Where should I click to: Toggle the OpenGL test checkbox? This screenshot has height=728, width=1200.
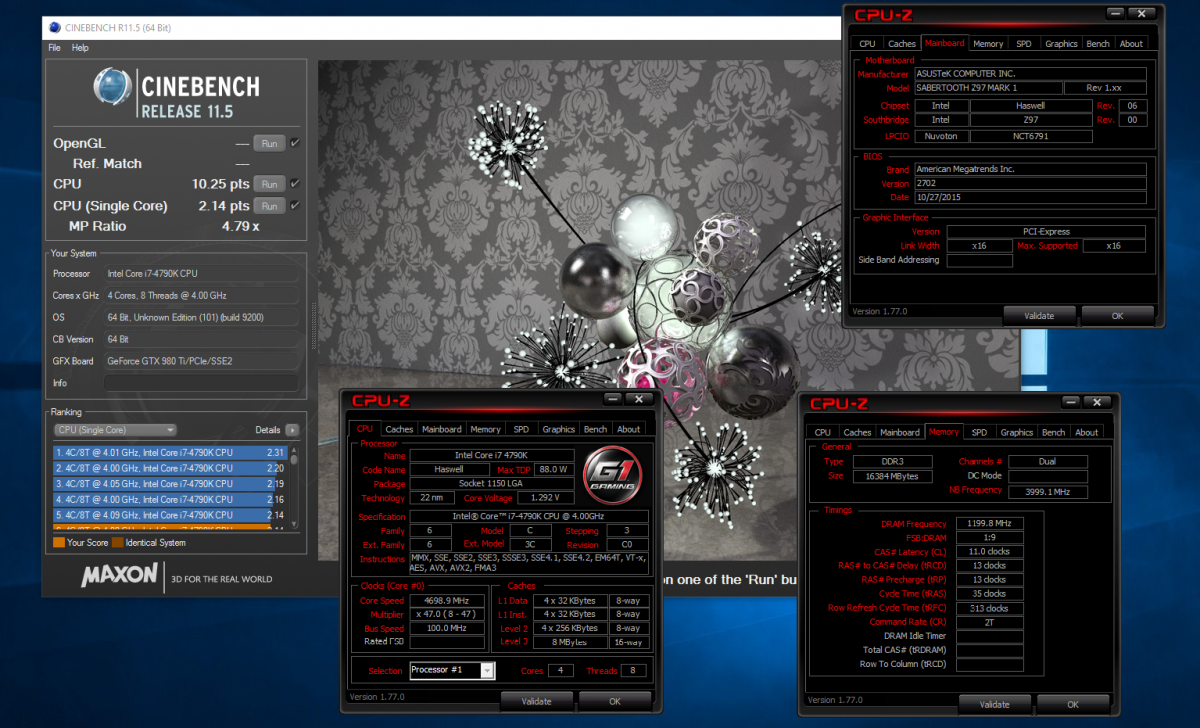coord(294,143)
